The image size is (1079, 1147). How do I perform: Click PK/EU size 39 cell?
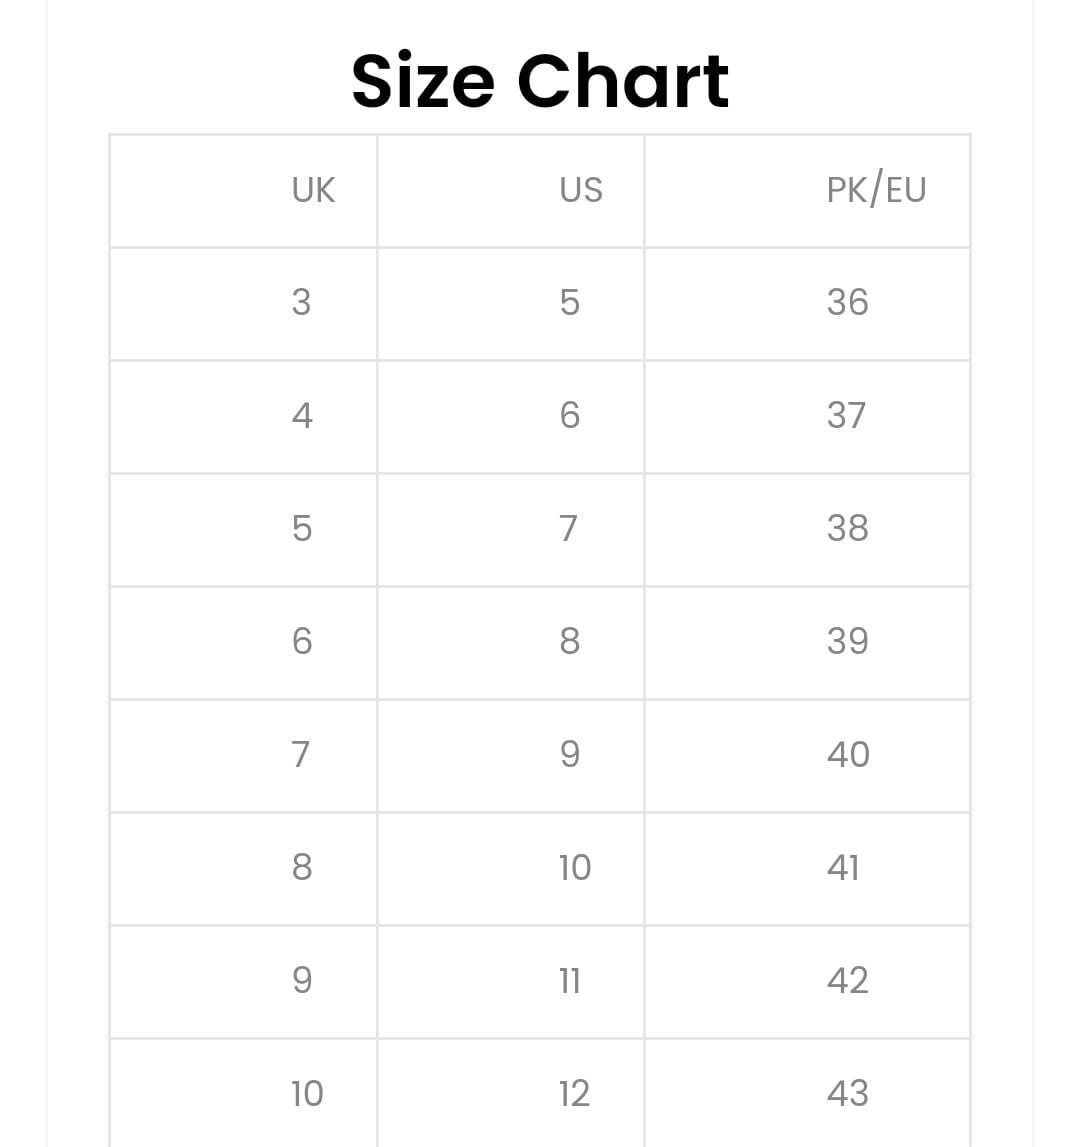(x=808, y=643)
